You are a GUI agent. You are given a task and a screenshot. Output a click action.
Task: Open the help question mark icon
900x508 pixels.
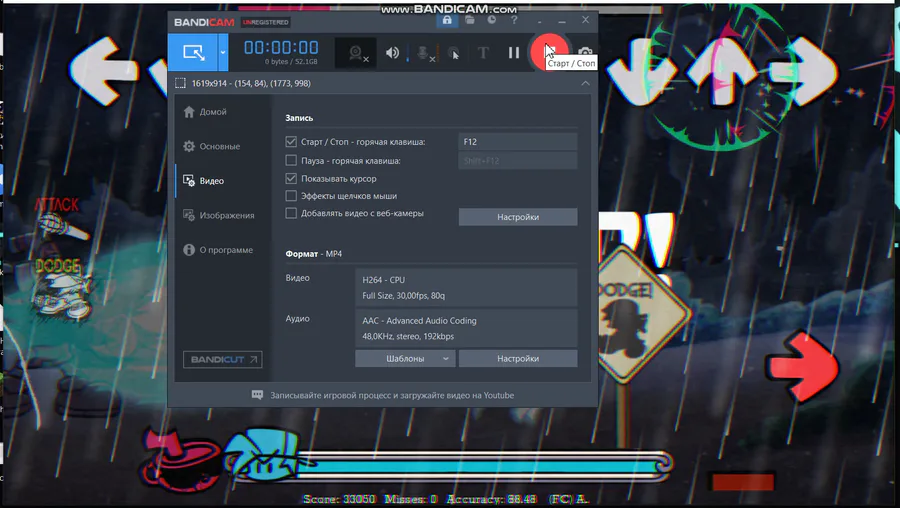(514, 20)
